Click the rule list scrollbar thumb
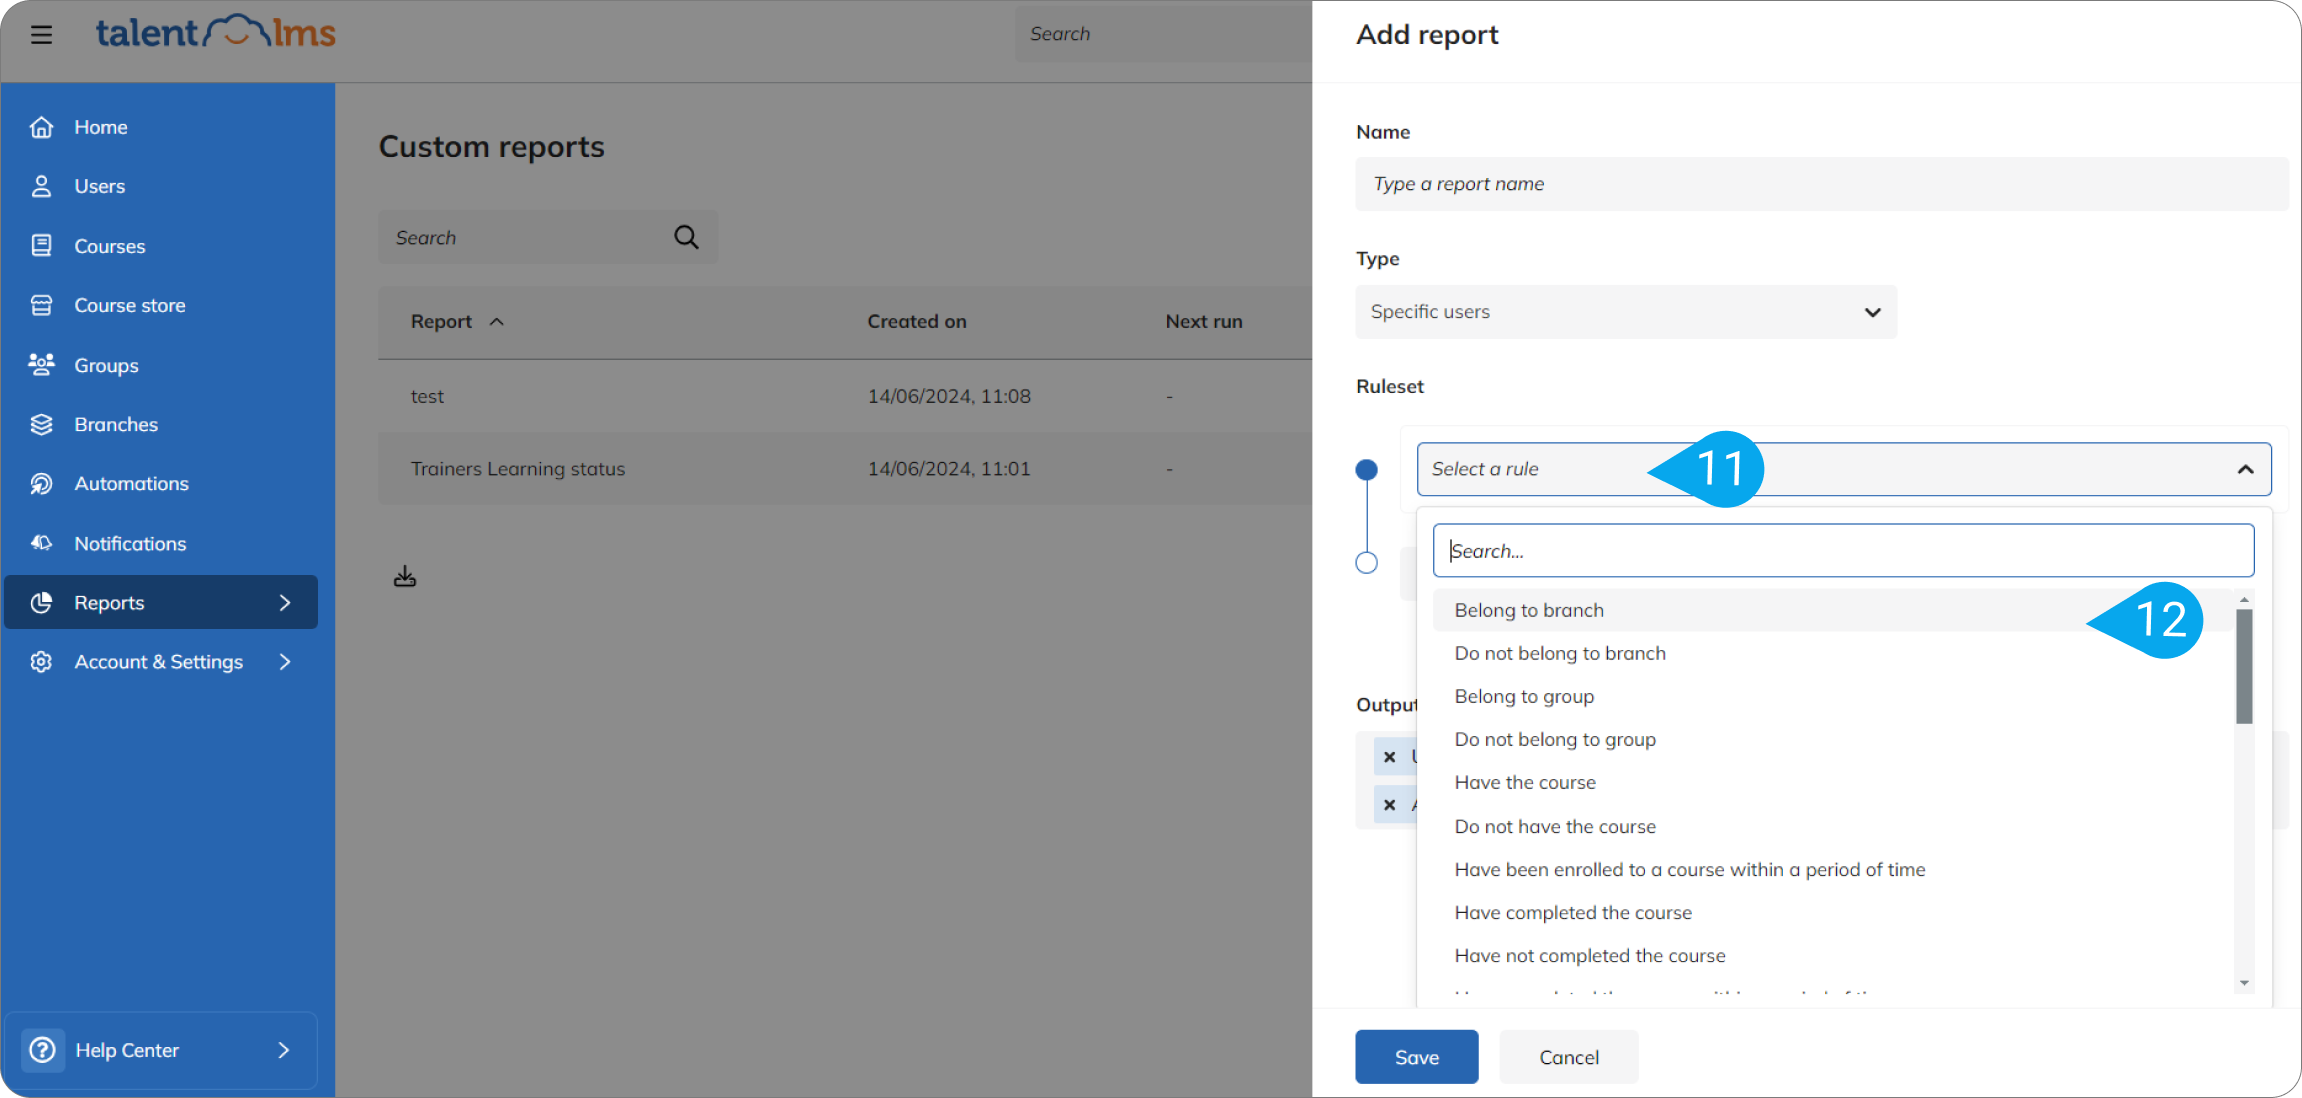The height and width of the screenshot is (1098, 2302). (x=2244, y=666)
